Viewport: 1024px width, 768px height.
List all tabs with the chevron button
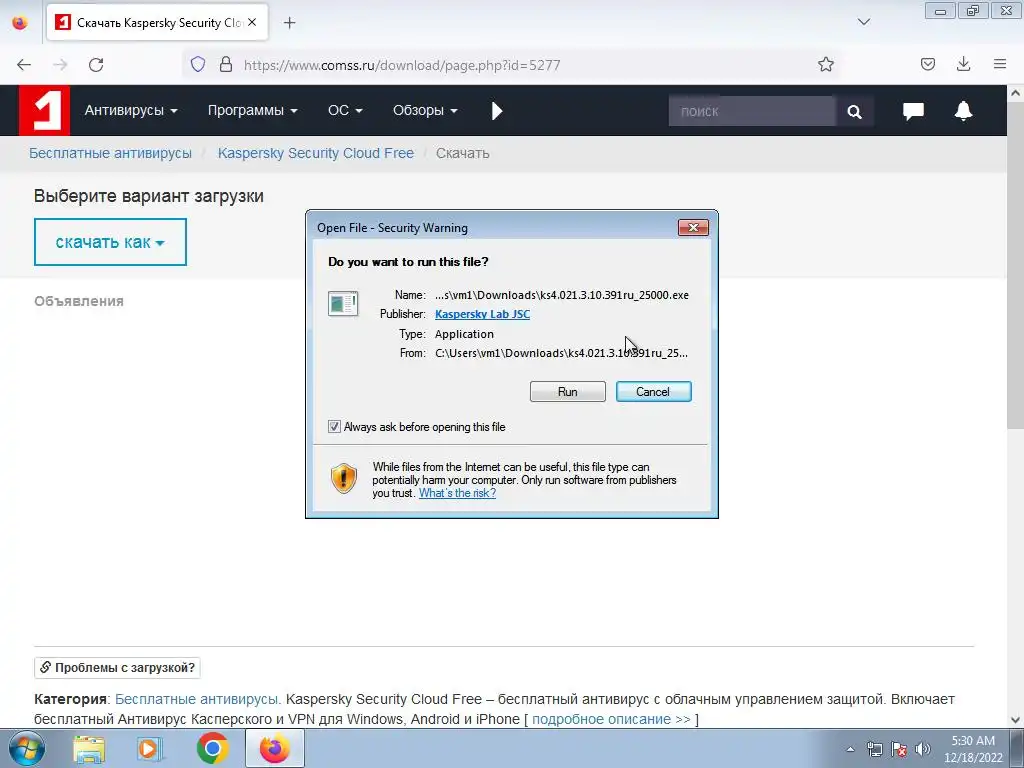[x=863, y=22]
